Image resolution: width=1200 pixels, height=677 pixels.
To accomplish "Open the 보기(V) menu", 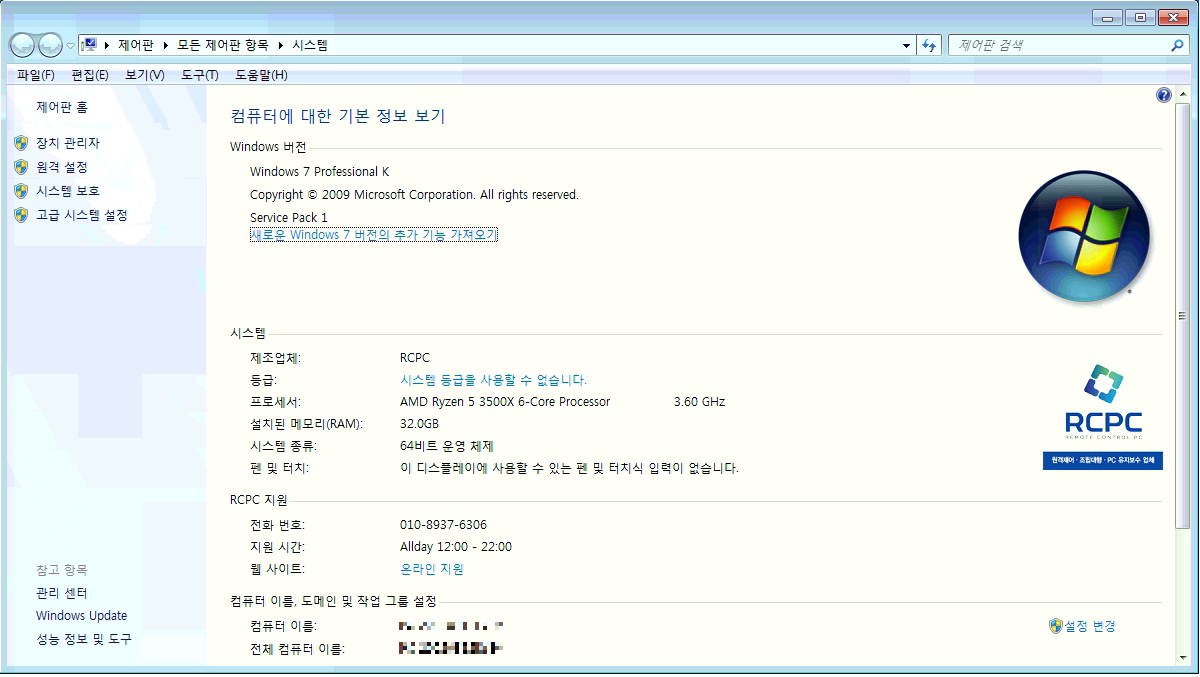I will (x=144, y=75).
